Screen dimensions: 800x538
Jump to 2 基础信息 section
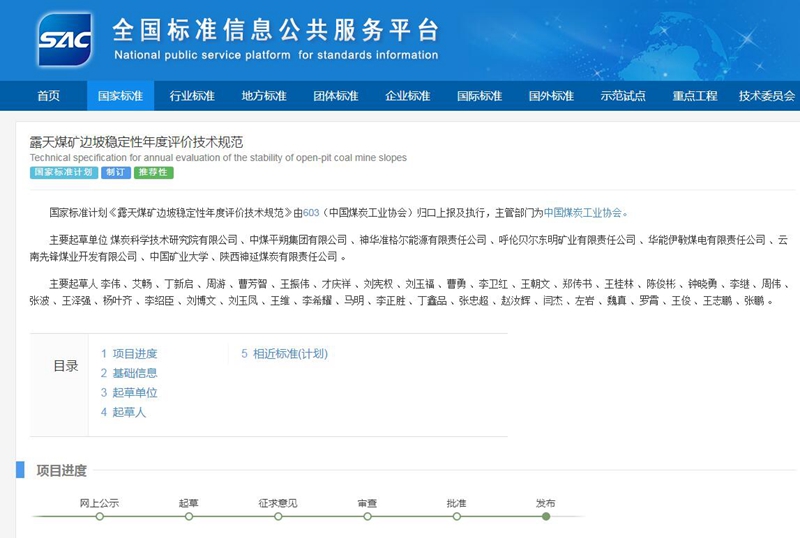point(129,373)
